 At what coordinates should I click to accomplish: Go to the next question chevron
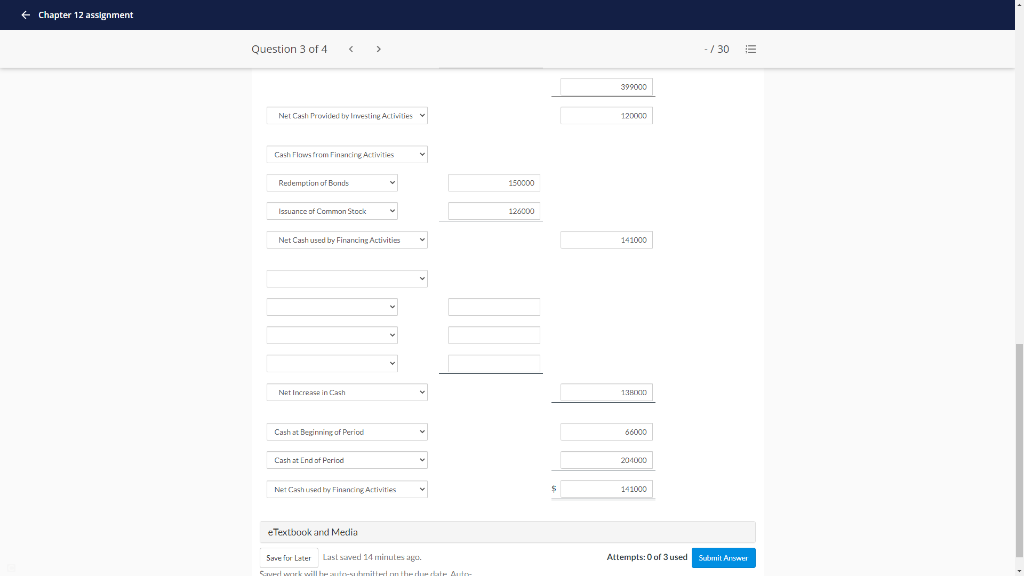pos(378,49)
